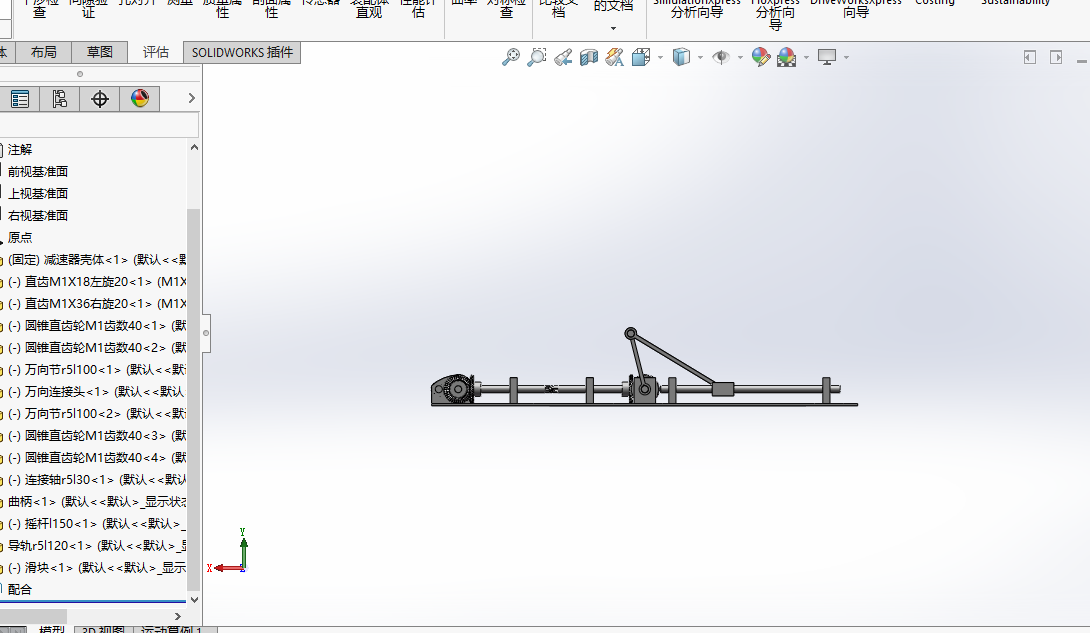Open the Display Style dropdown arrow
1090x633 pixels.
pos(700,57)
